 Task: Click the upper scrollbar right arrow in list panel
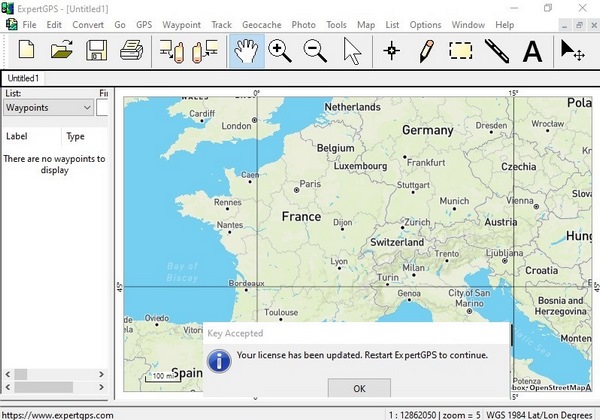[x=101, y=374]
